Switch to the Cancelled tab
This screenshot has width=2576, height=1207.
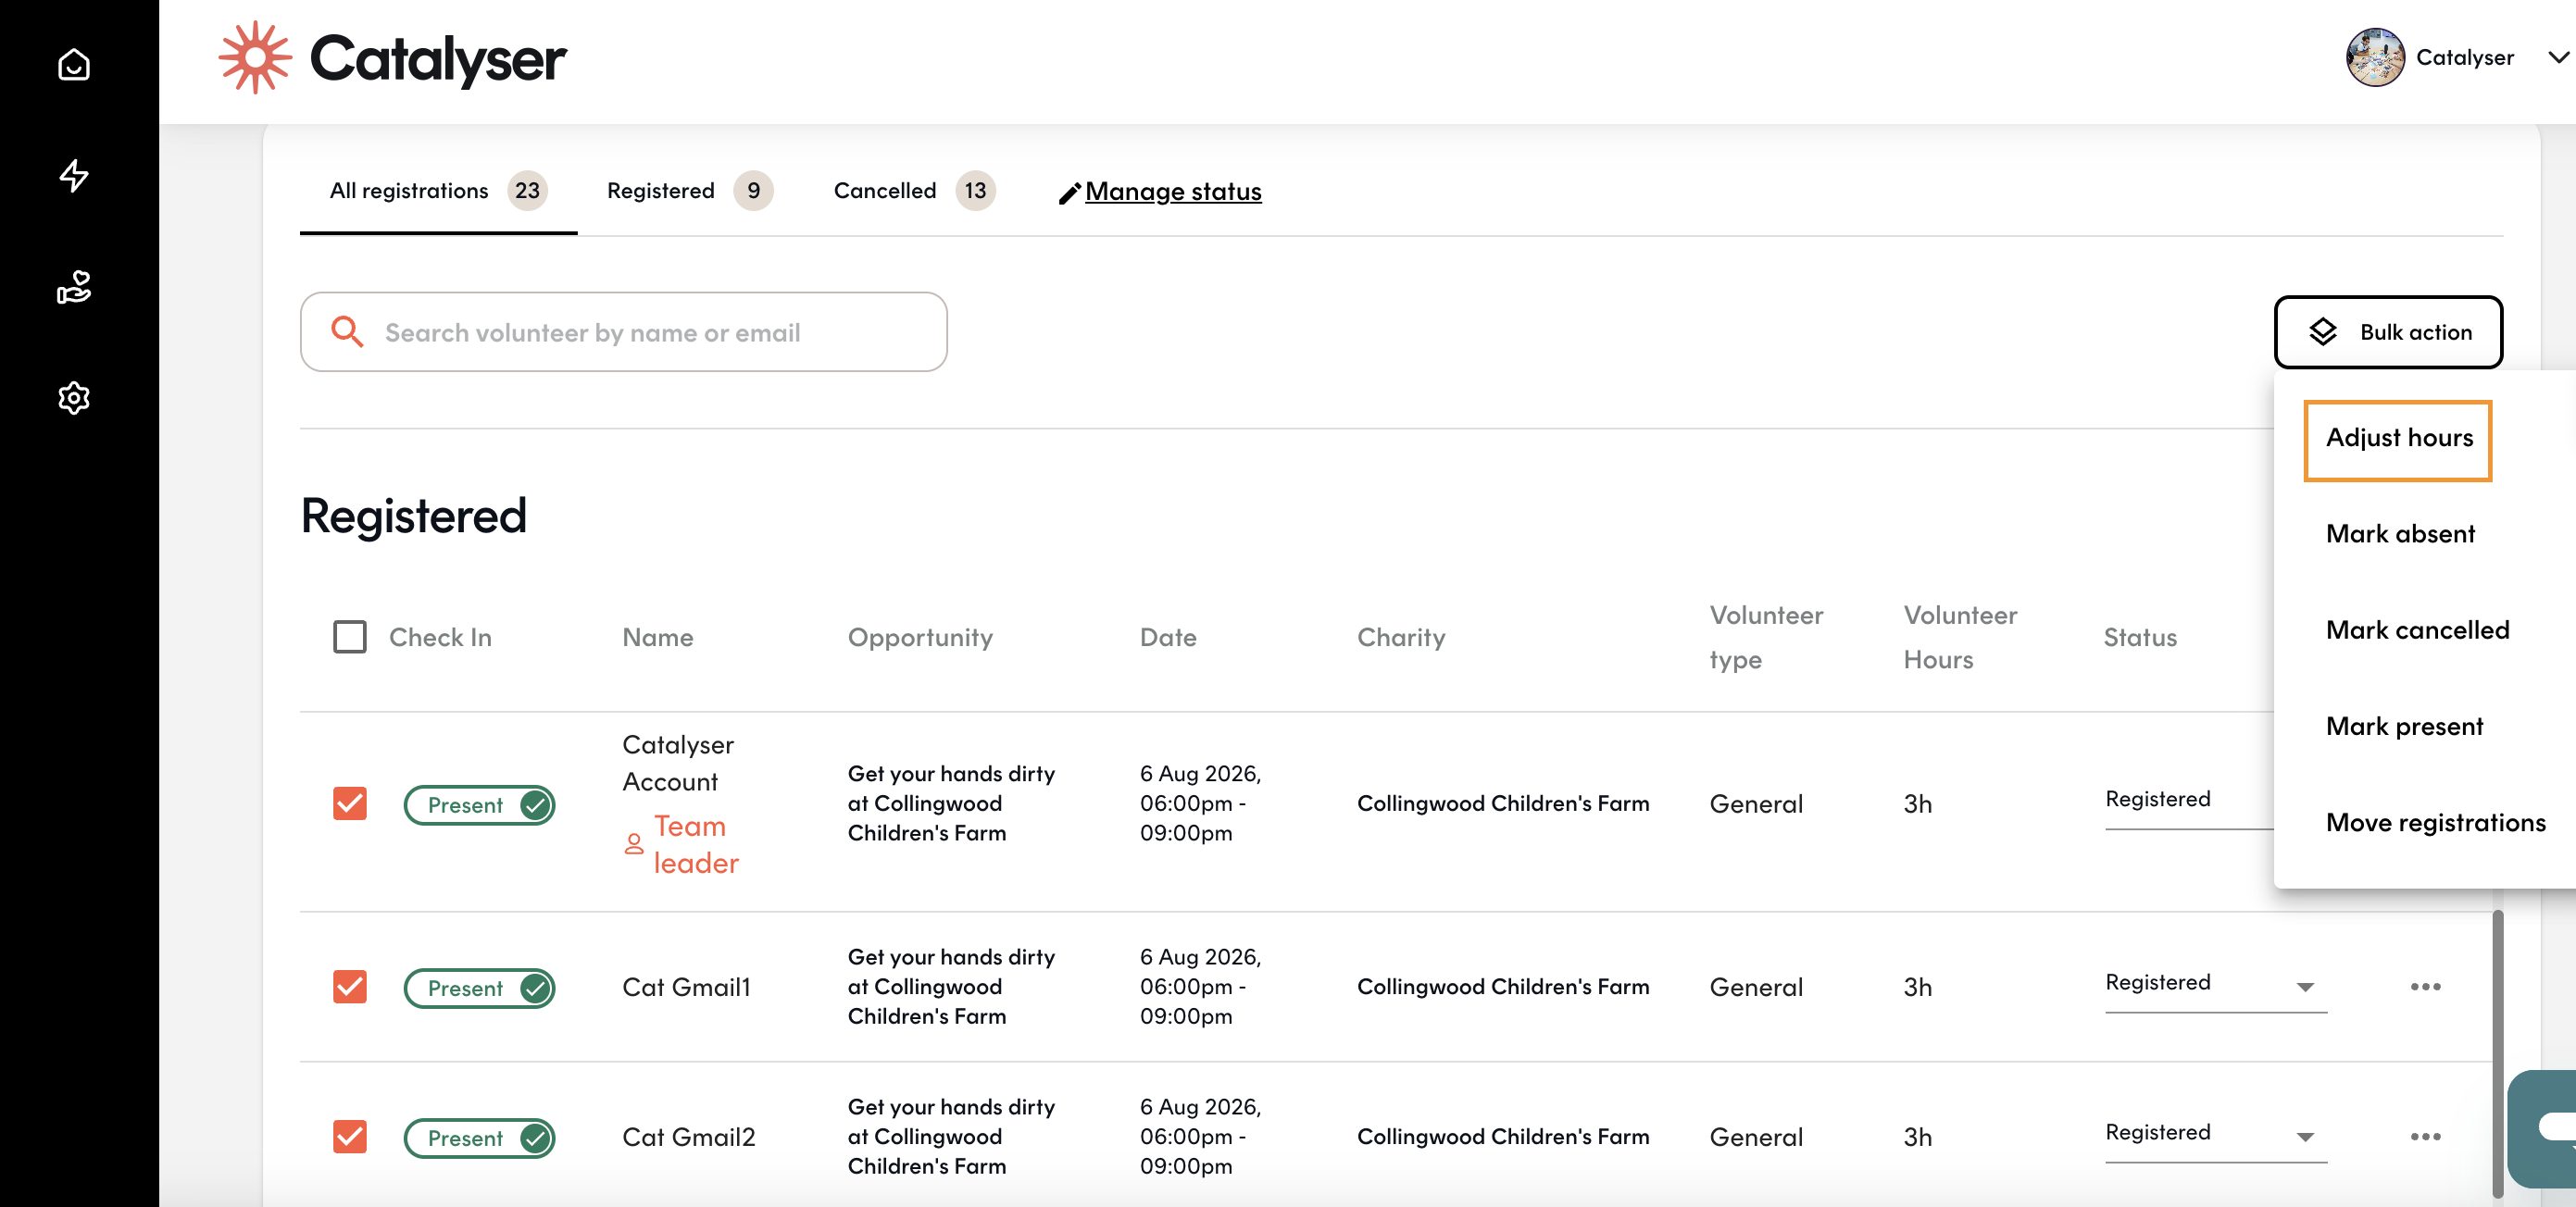[914, 191]
